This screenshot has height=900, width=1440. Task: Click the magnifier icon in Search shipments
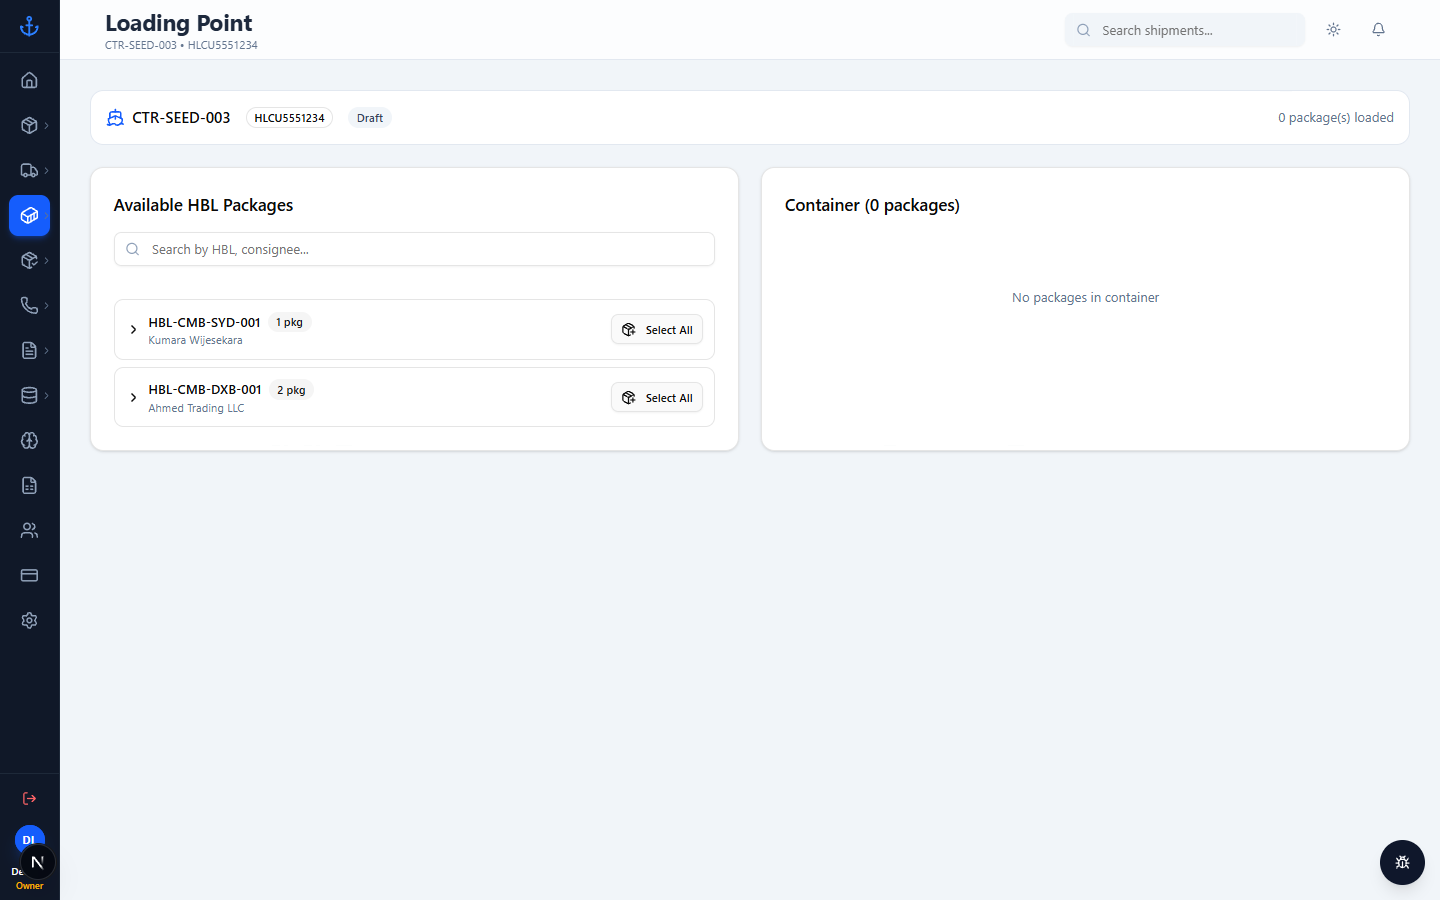1083,30
